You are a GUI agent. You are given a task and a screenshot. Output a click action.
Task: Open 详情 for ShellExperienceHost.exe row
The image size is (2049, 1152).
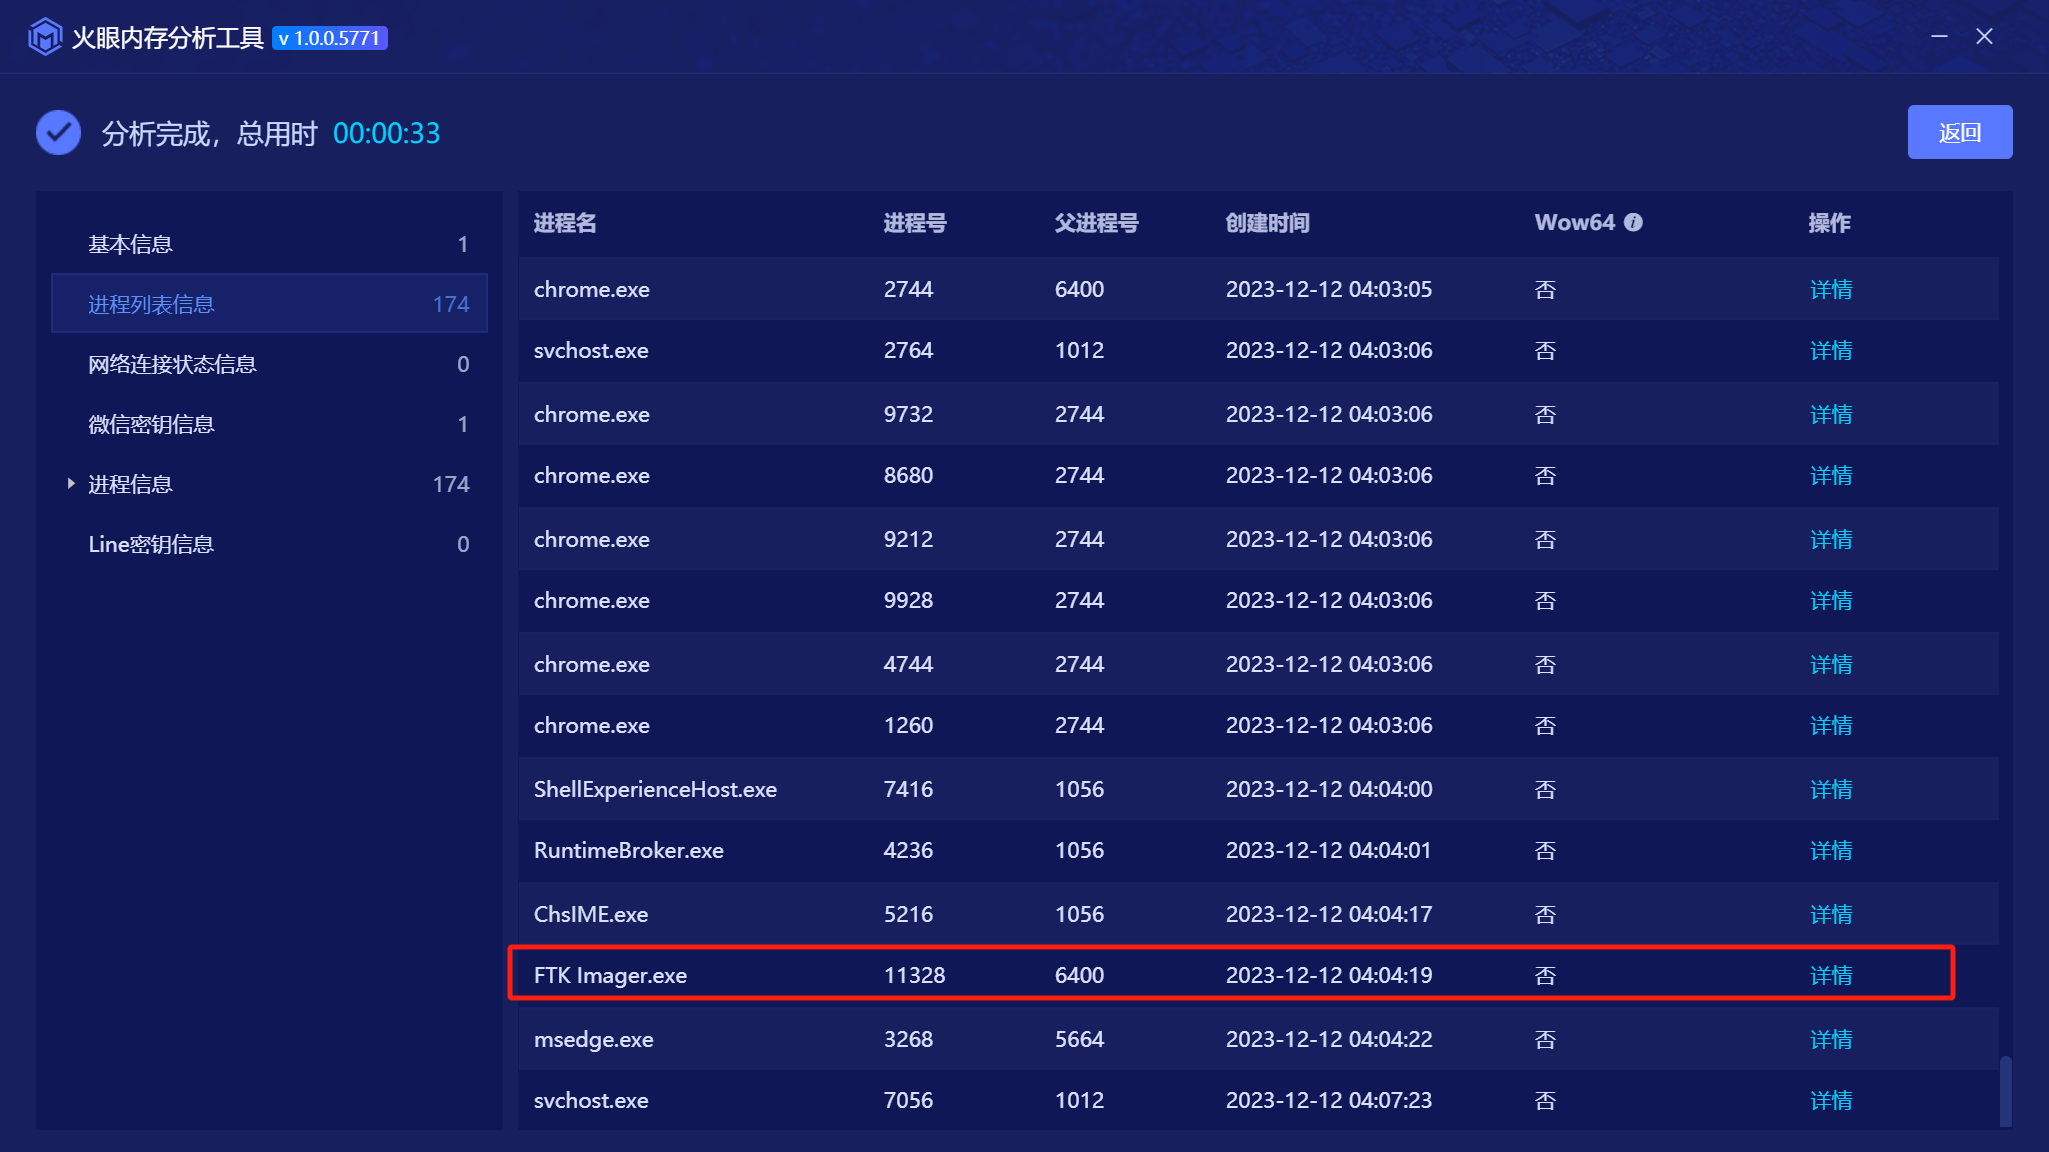(x=1830, y=789)
